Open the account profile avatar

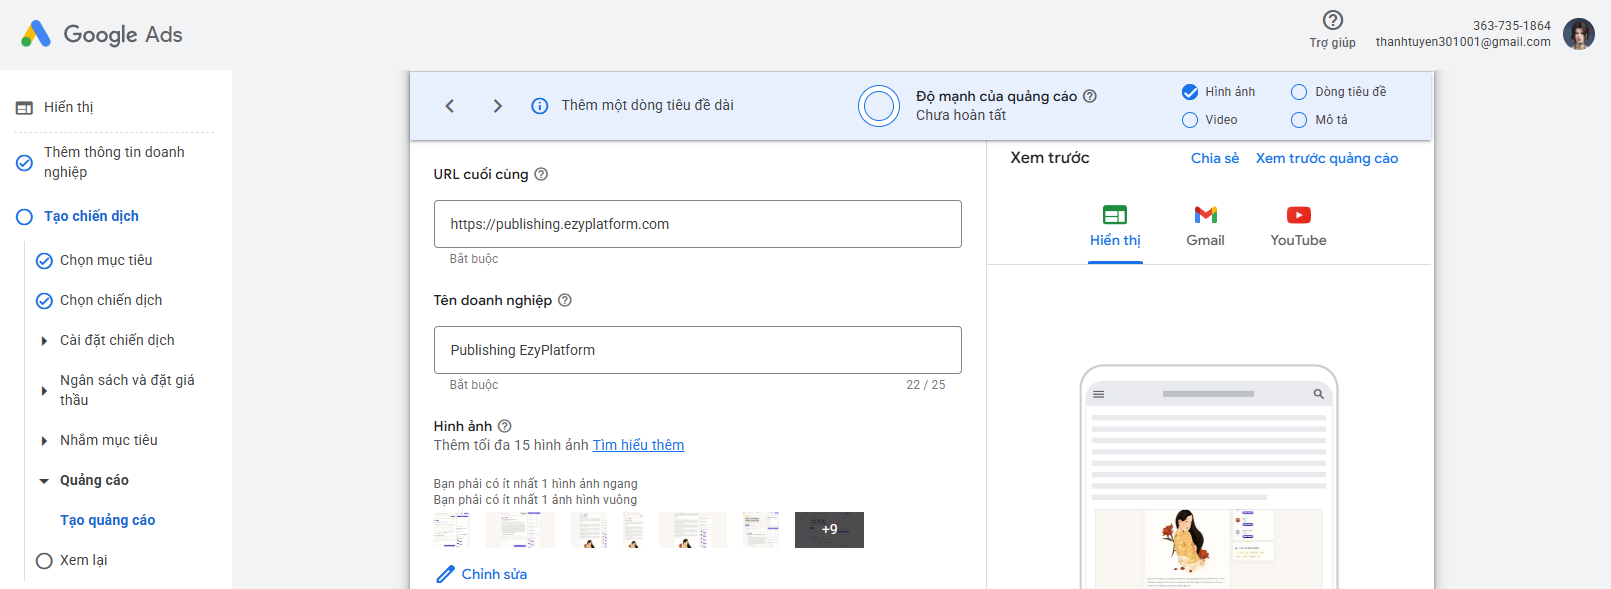point(1579,33)
